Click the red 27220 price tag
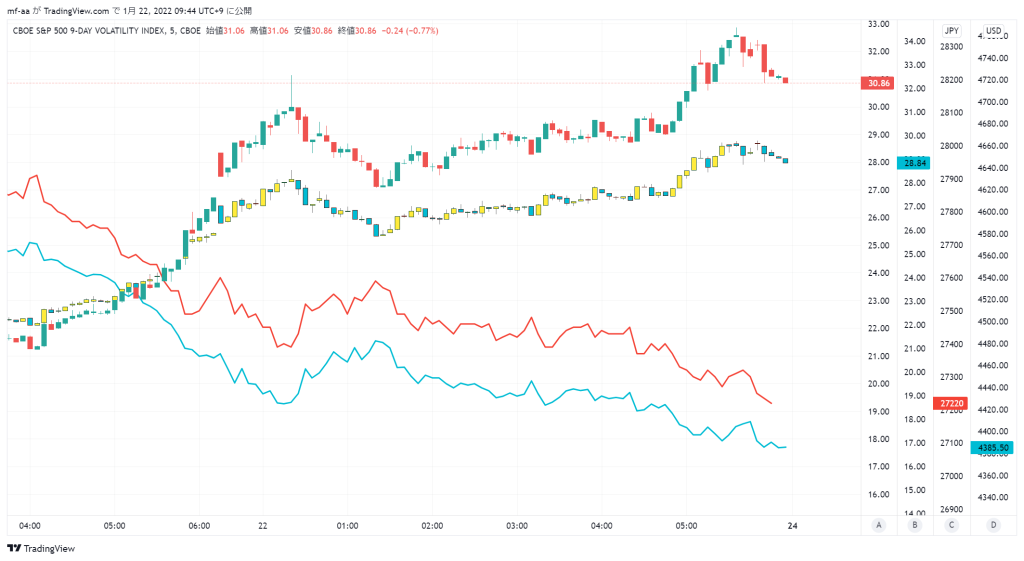The width and height of the screenshot is (1024, 561). tap(951, 404)
